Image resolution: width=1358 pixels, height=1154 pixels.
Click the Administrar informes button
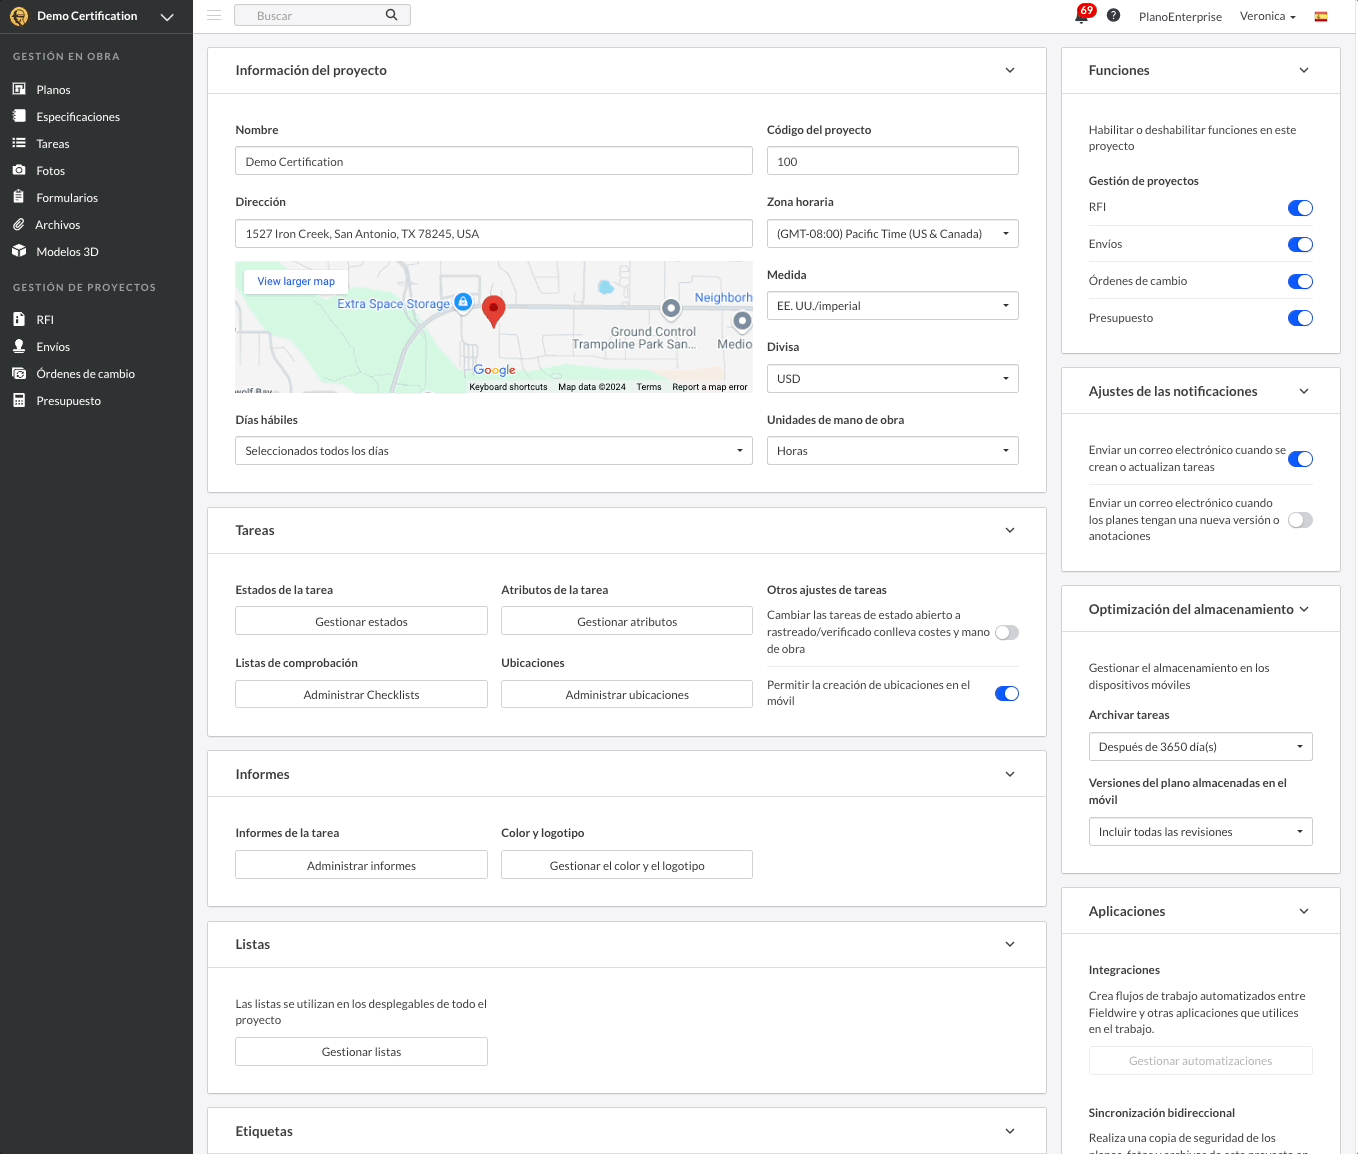[x=361, y=865]
